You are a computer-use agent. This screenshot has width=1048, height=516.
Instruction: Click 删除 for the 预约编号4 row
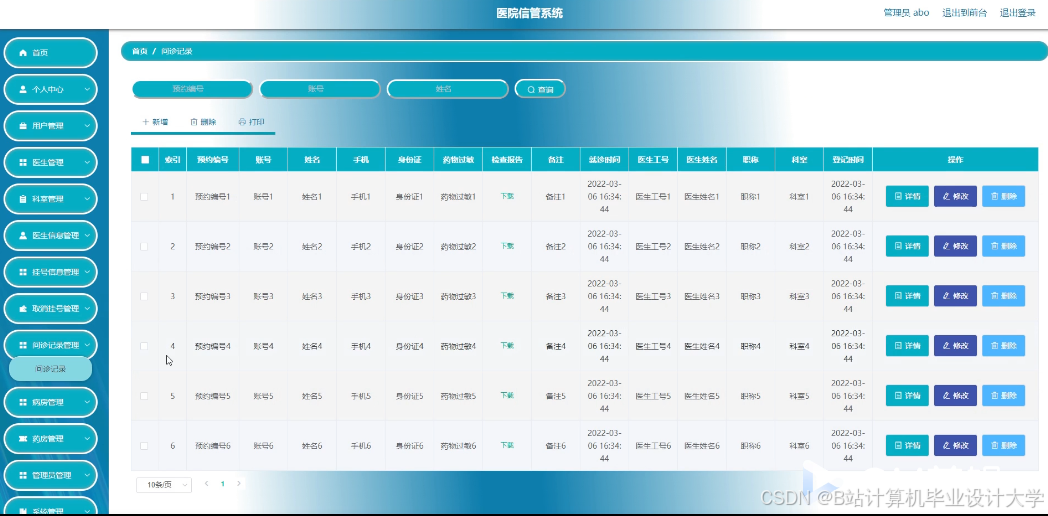[x=1003, y=346]
